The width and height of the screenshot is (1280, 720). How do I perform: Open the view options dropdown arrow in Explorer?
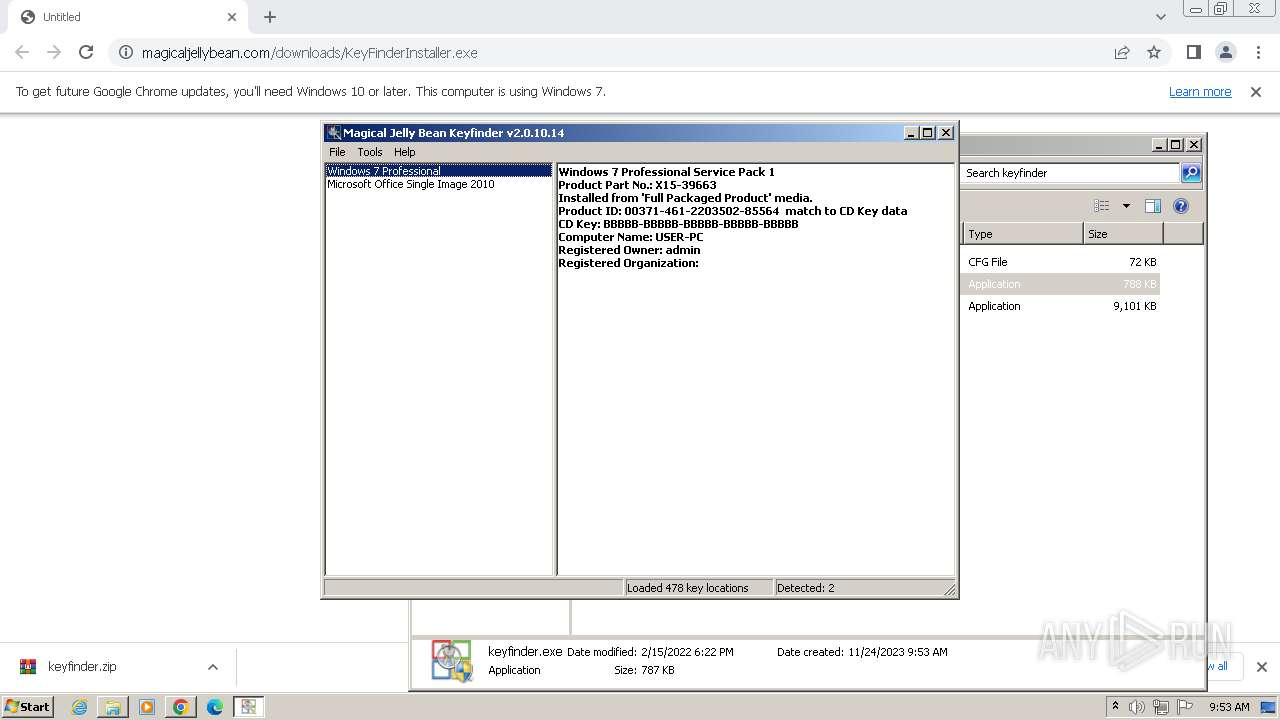[x=1126, y=206]
